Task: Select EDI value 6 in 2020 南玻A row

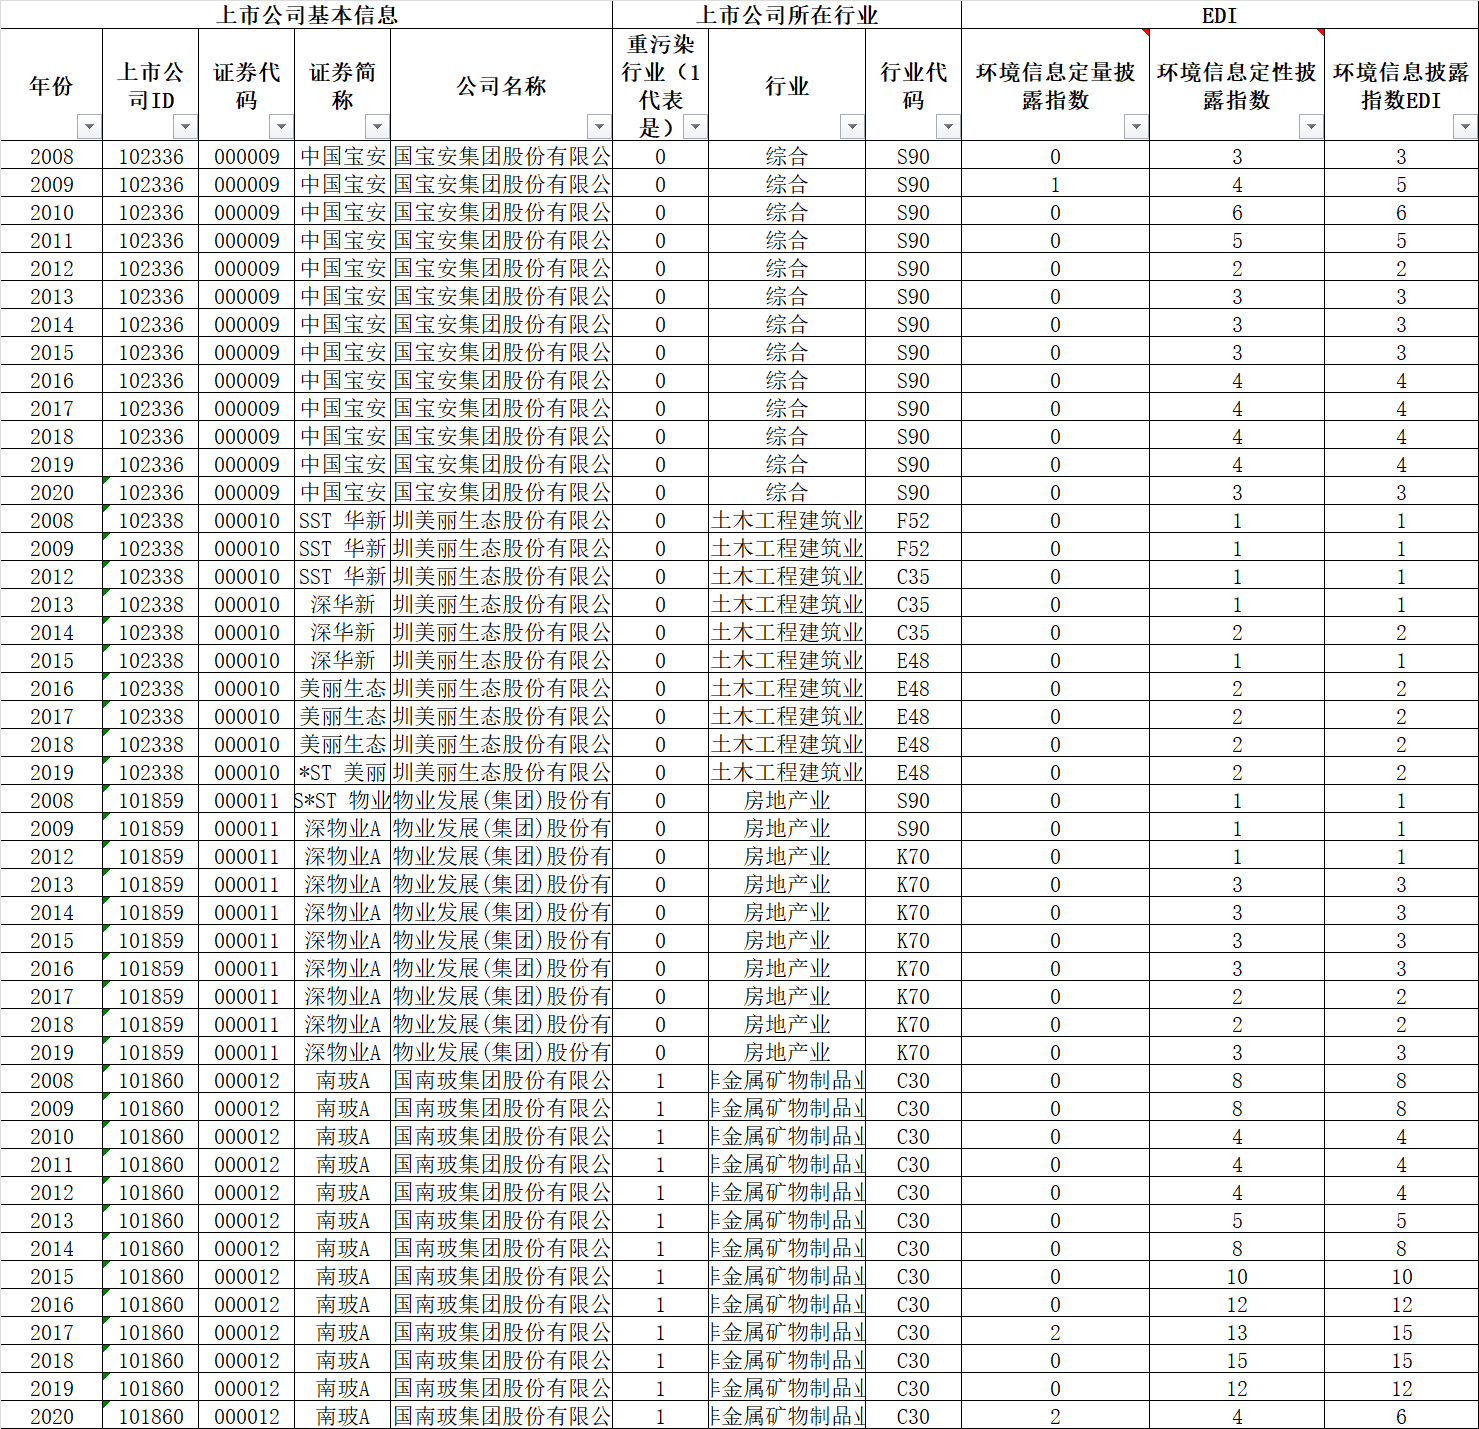Action: (x=1401, y=1417)
